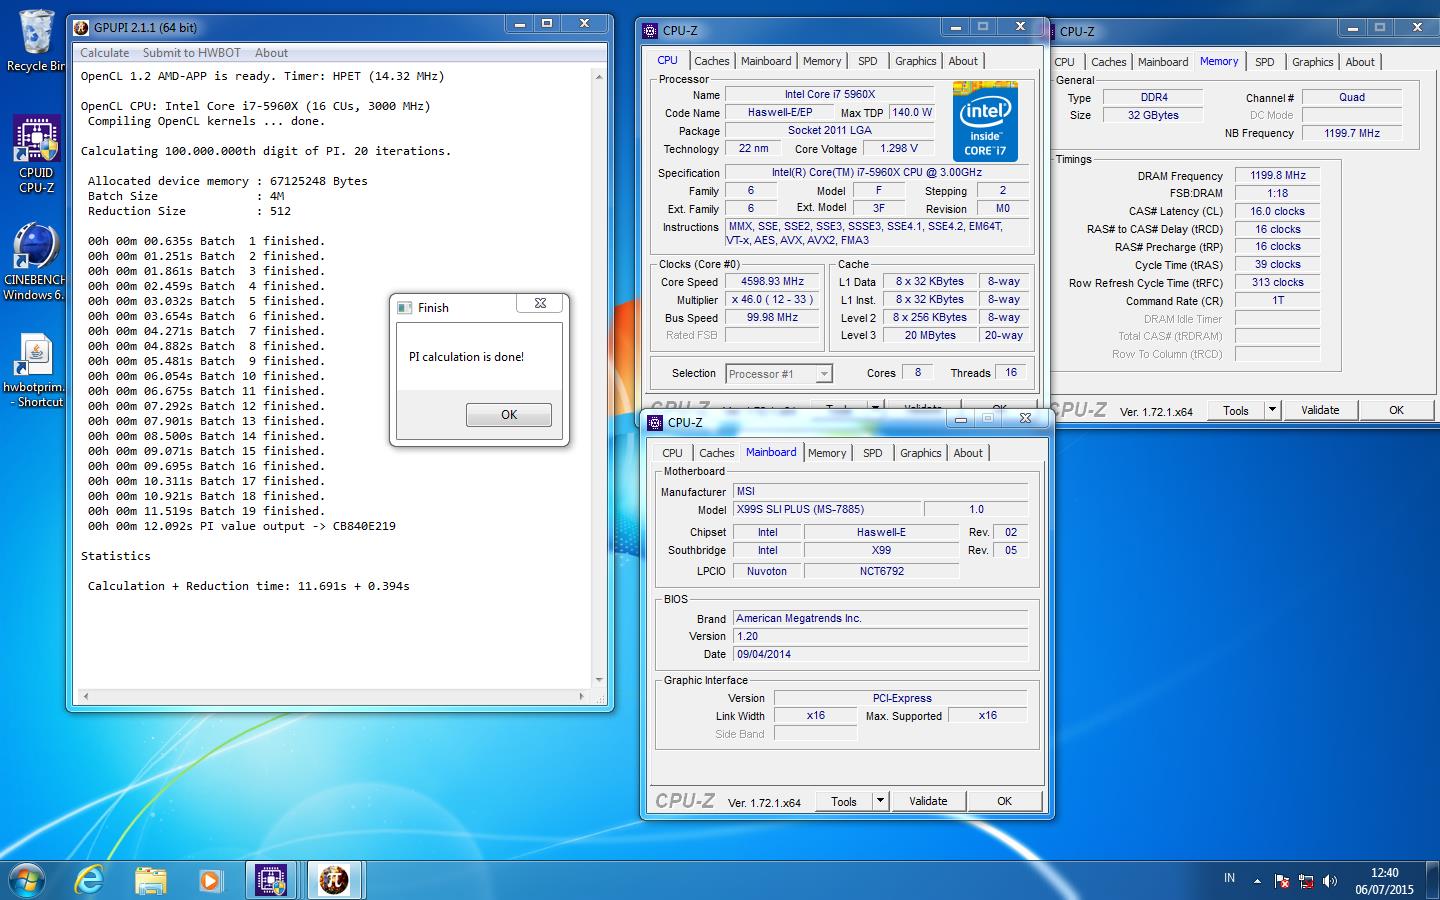
Task: Click the Core Speed value 4598.93 MHz
Action: [x=772, y=282]
